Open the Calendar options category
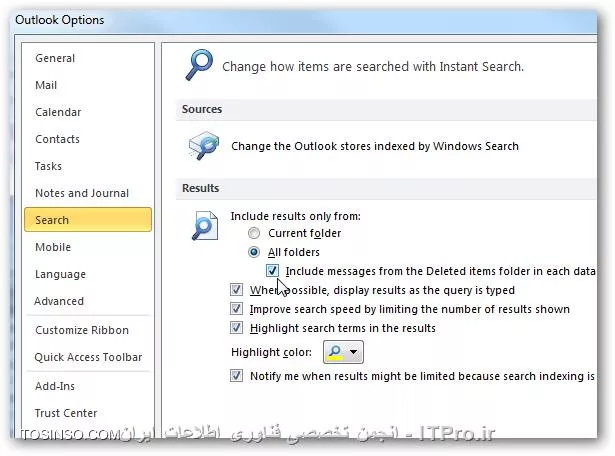This screenshot has width=615, height=456. tap(58, 112)
